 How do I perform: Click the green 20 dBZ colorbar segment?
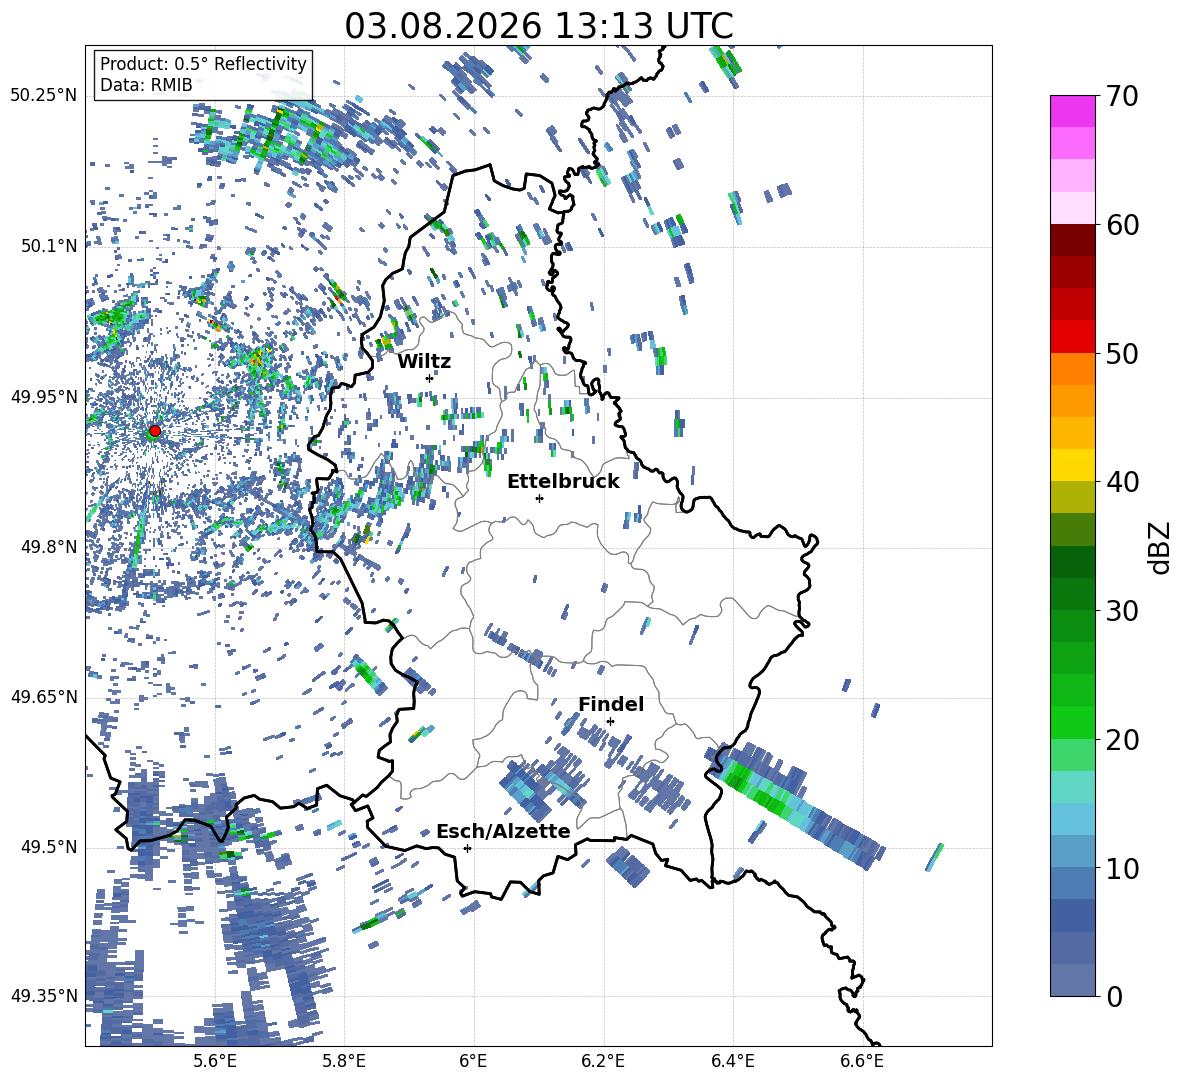click(1072, 722)
